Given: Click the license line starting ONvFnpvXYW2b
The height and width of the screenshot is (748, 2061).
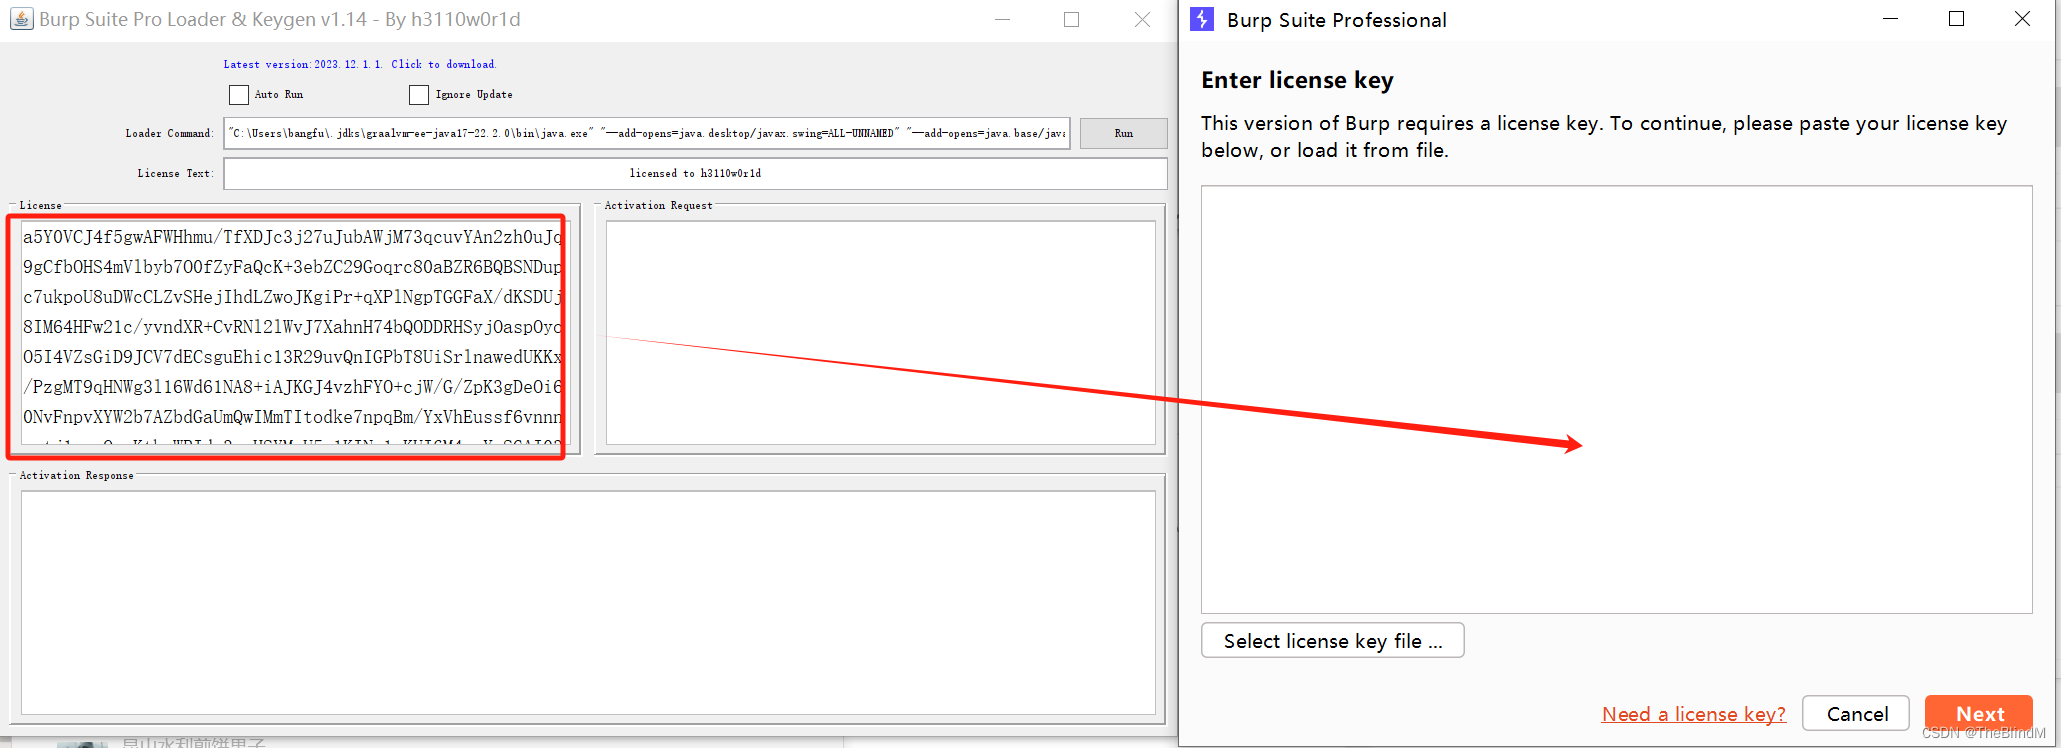Looking at the screenshot, I should coord(292,417).
